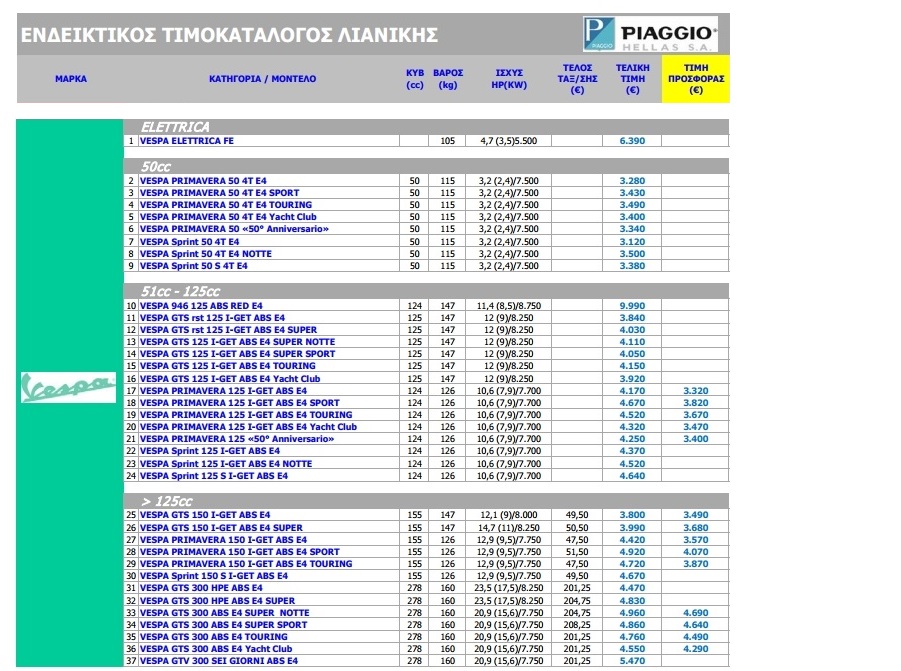
Task: Select VESPA GTS 125 I-GET ABS E4 TOURING
Action: pos(228,366)
